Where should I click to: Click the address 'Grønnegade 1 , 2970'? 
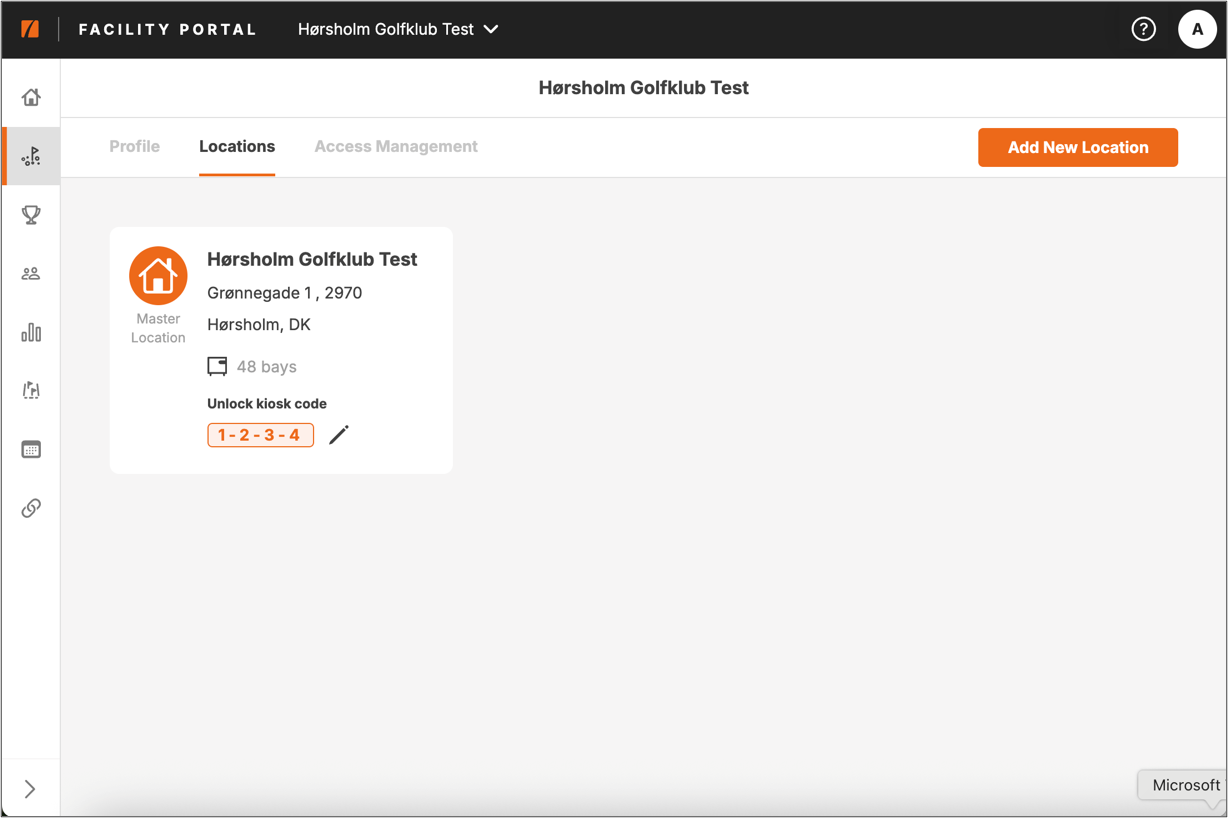tap(285, 293)
